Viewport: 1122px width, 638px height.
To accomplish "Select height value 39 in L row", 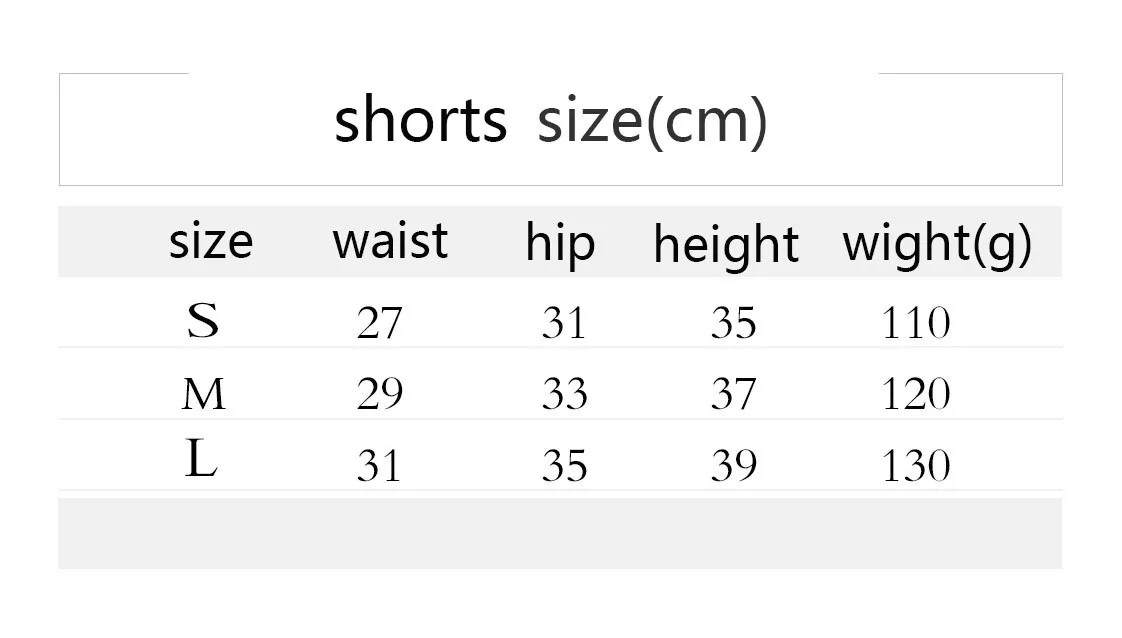I will pos(733,466).
